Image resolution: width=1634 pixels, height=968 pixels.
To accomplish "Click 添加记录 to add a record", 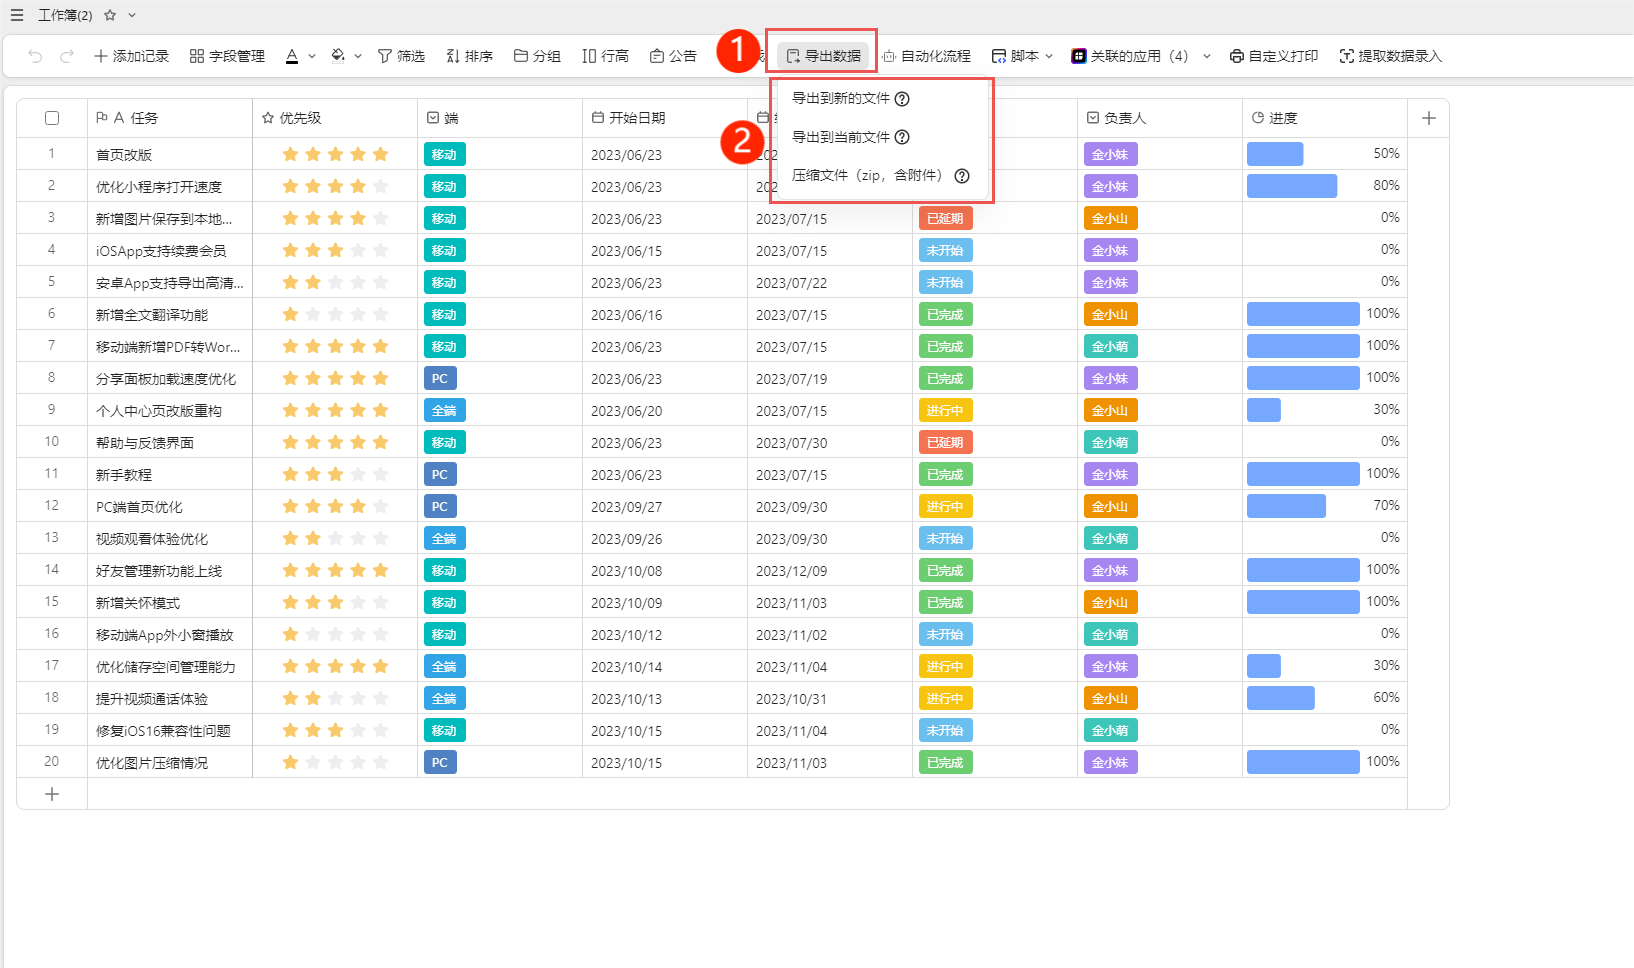I will [131, 56].
